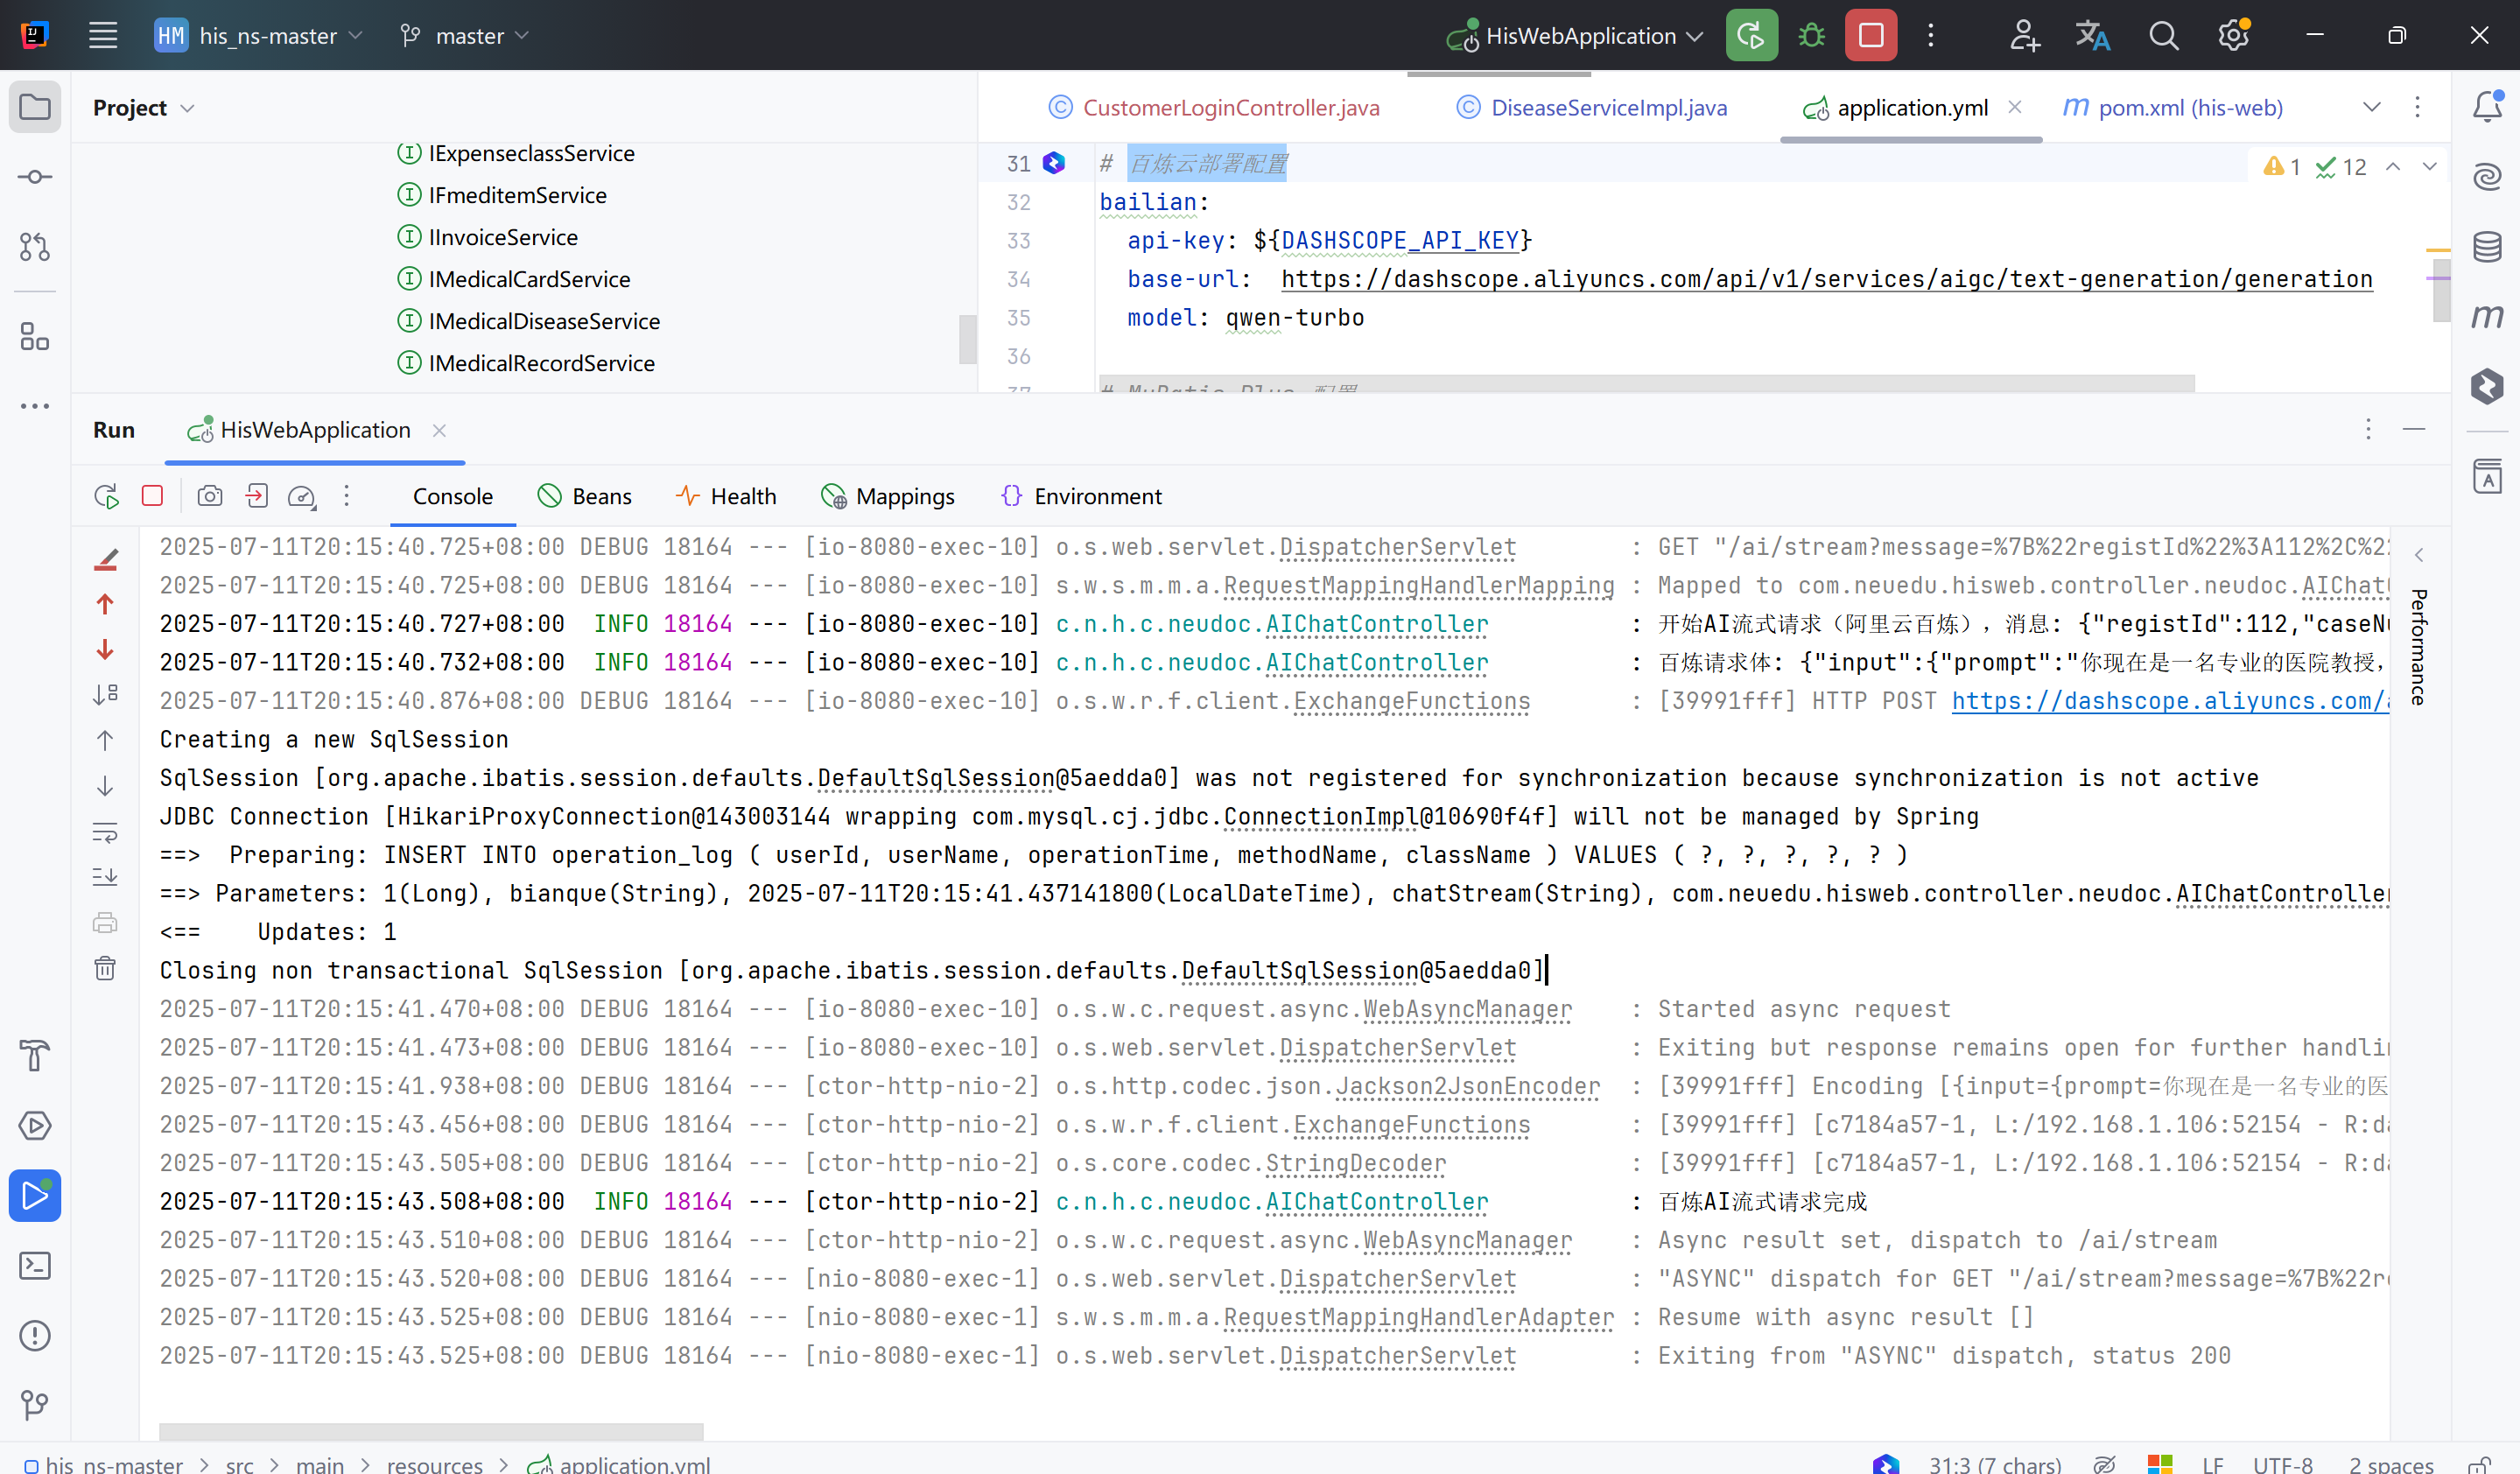Open the Terminal tool window icon

pyautogui.click(x=35, y=1266)
